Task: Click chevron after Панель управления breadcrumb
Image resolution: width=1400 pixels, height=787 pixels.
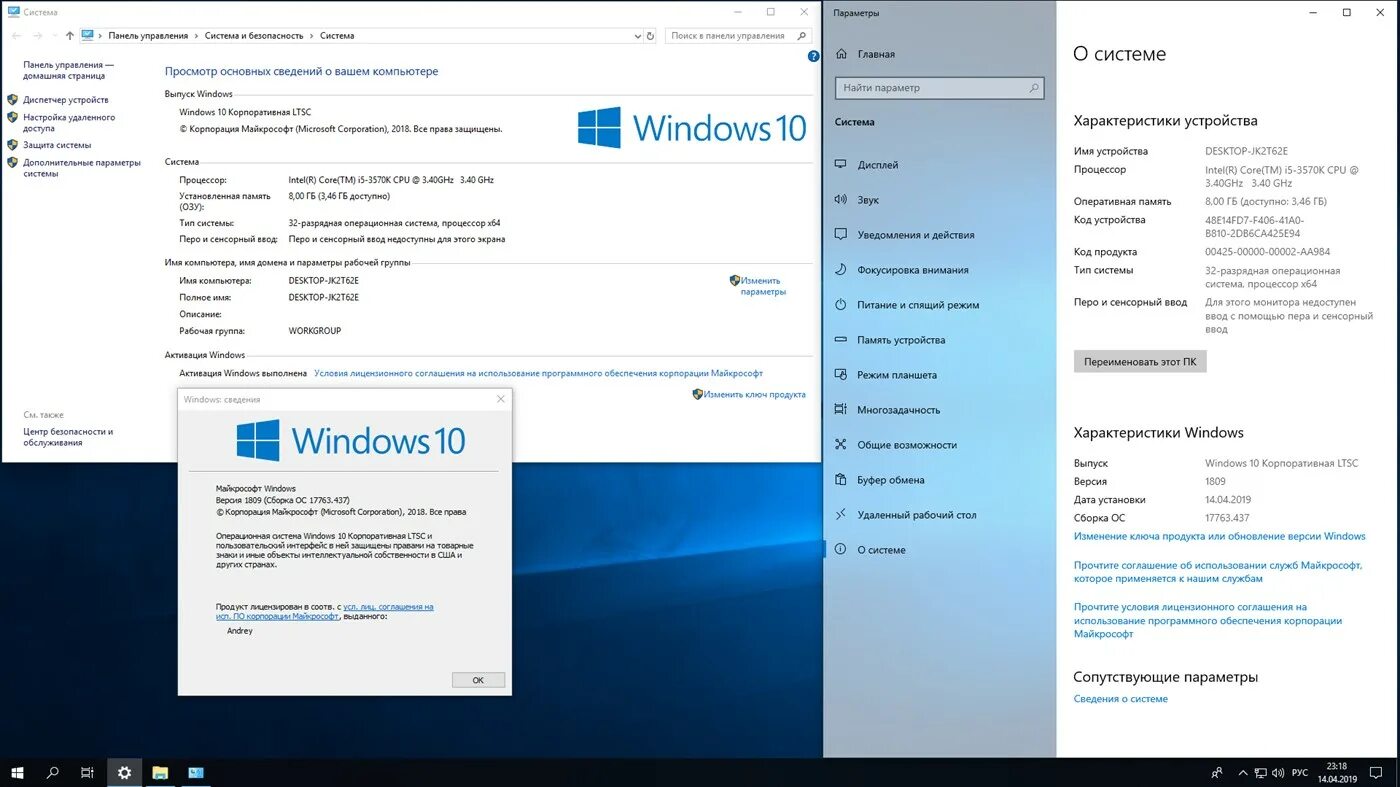Action: pos(196,36)
